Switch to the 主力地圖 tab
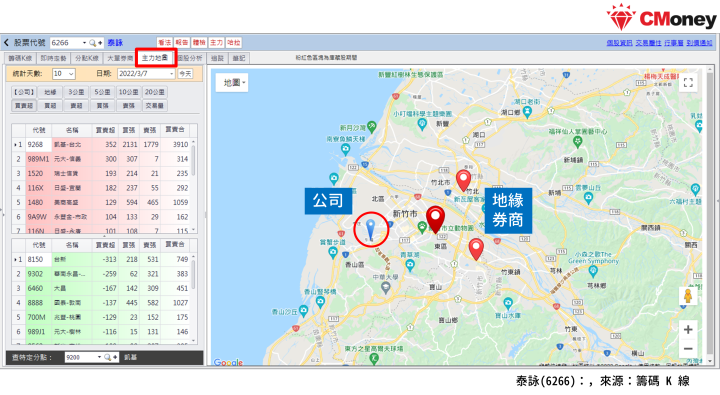720x395 pixels. coord(155,58)
